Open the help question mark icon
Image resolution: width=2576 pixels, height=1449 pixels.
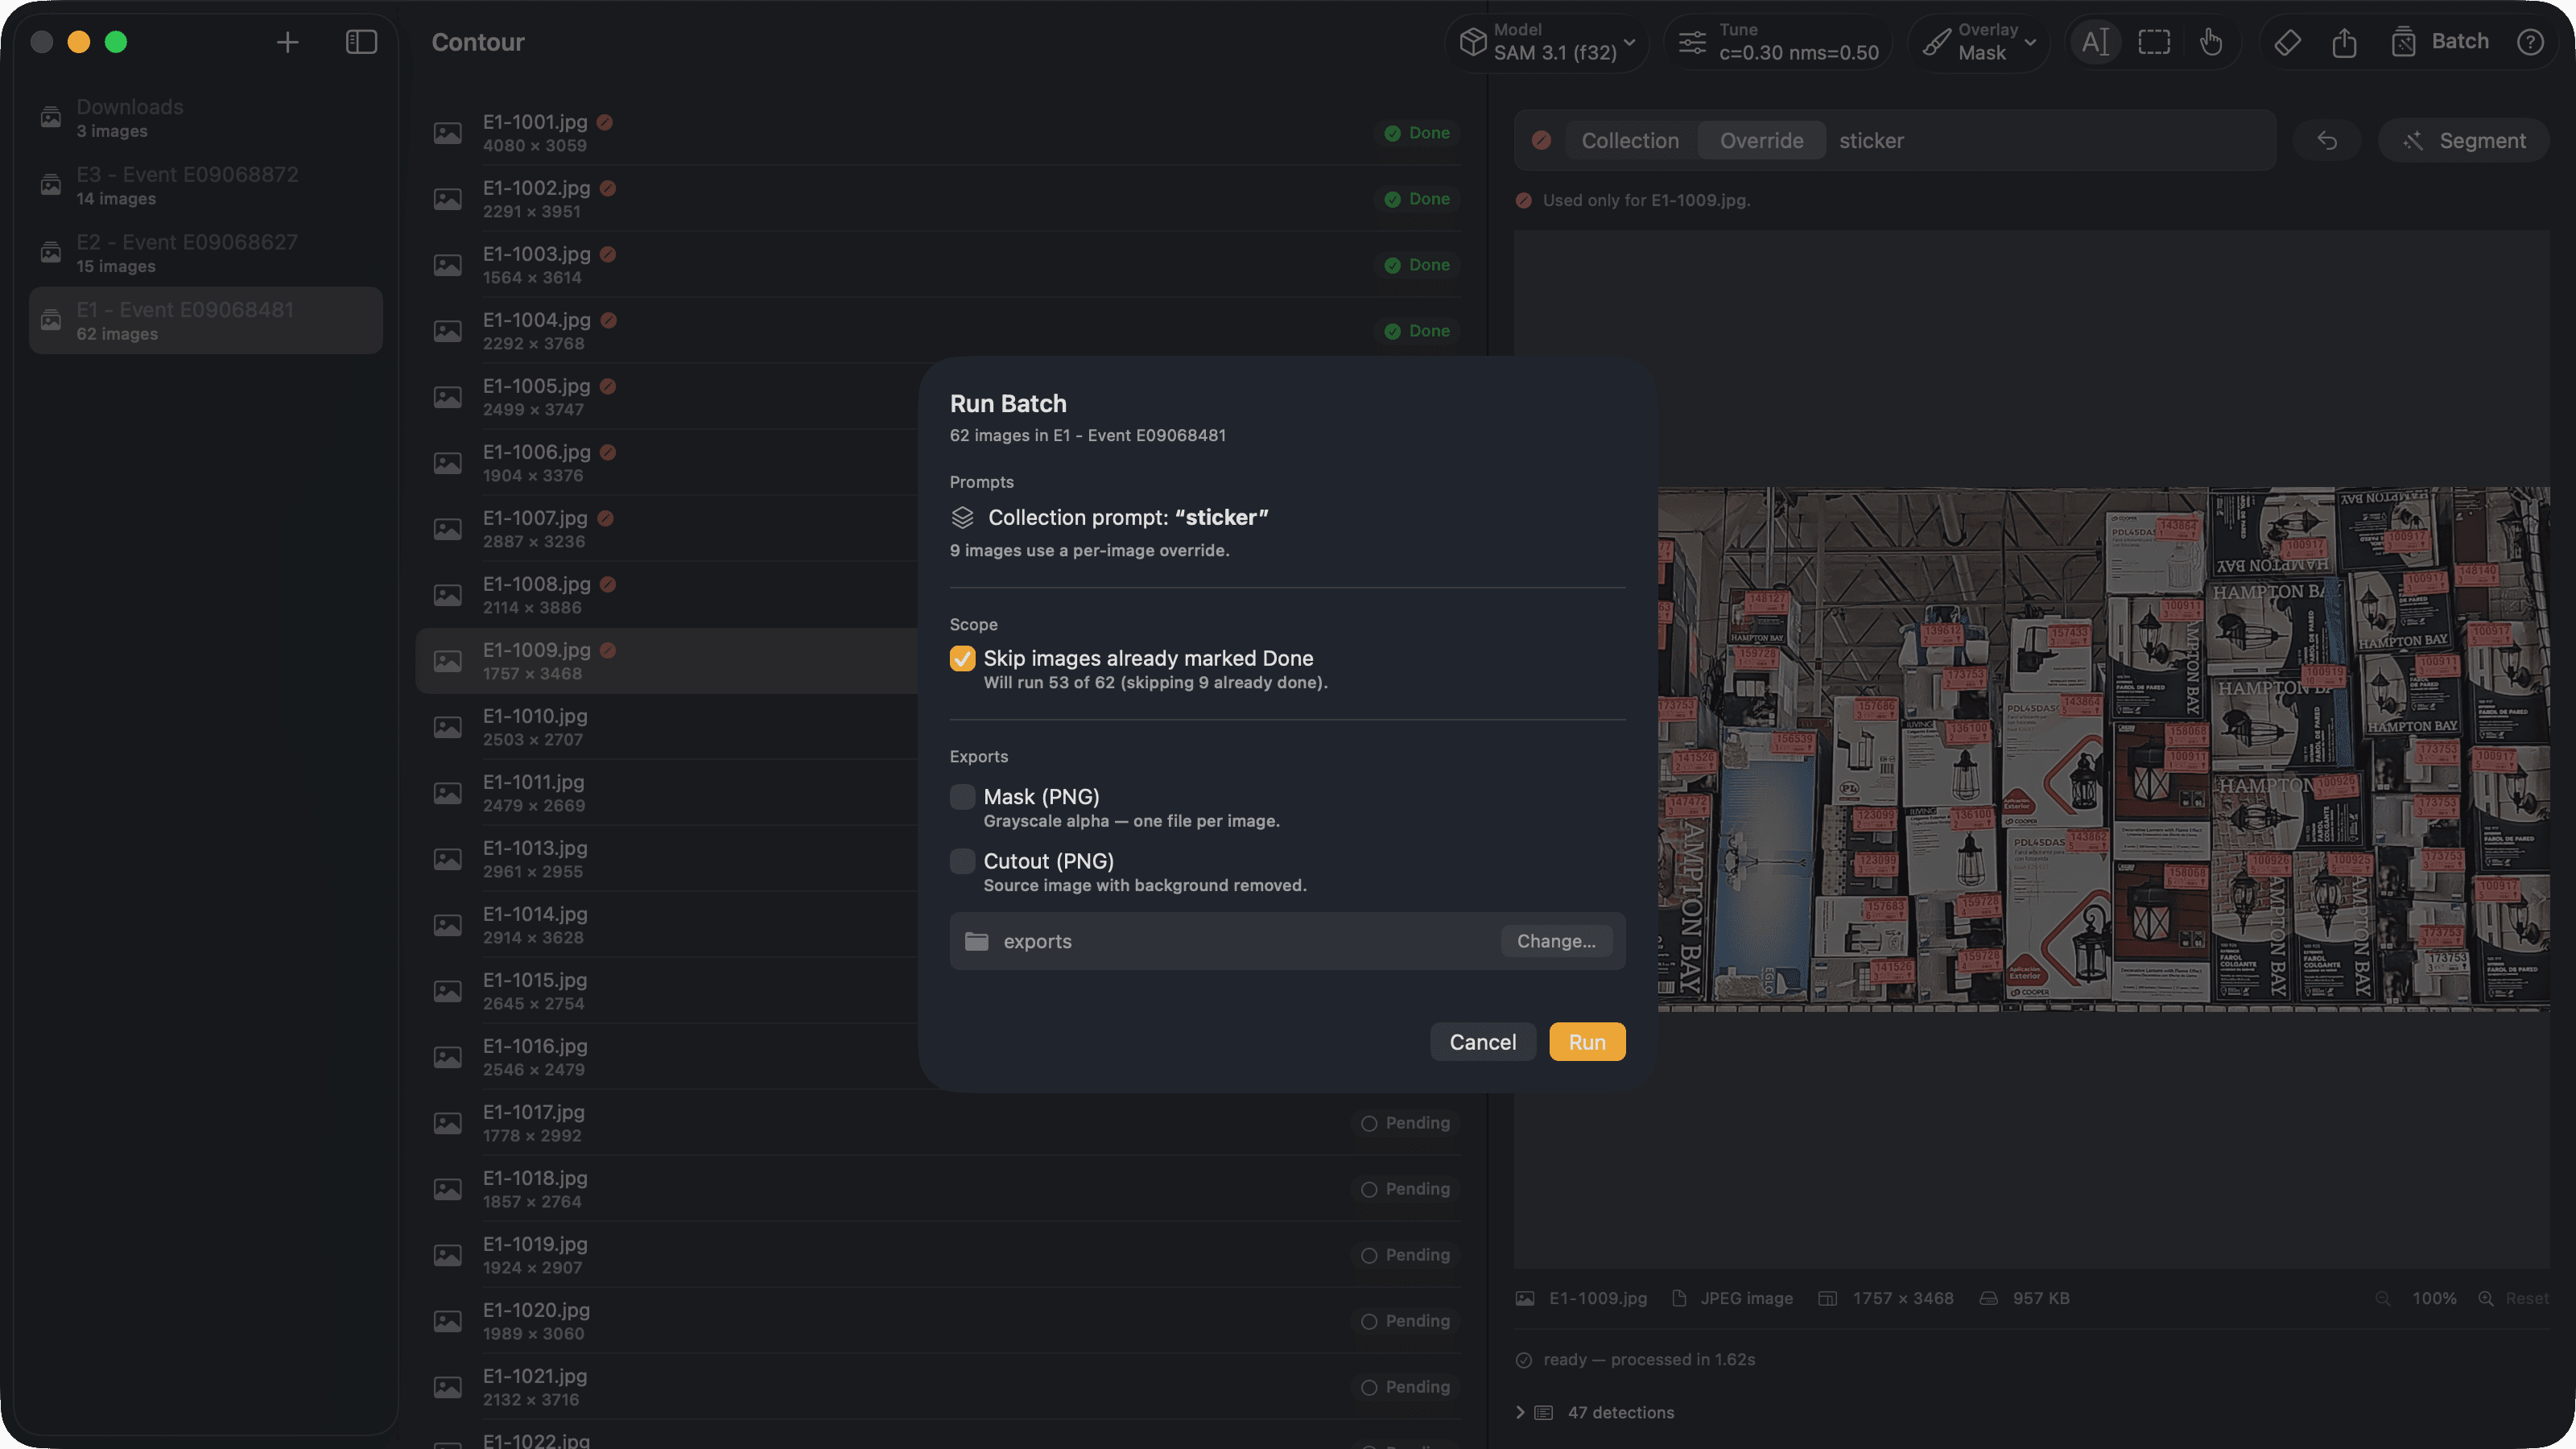[x=2531, y=42]
